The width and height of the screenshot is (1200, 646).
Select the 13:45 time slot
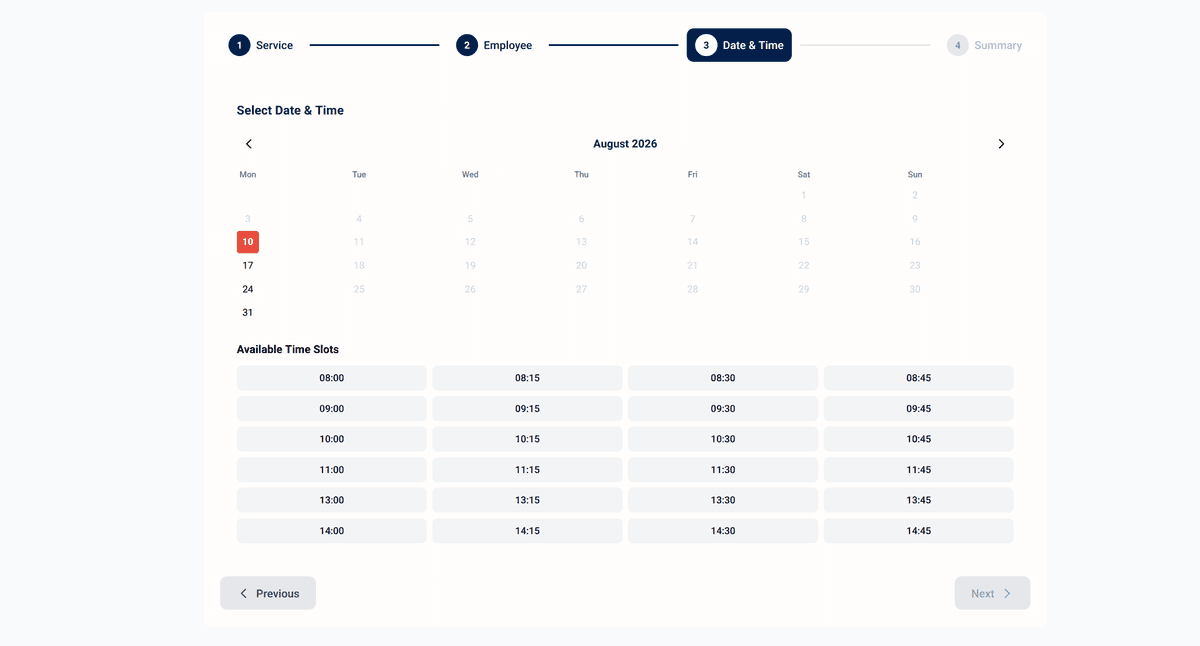pos(919,500)
